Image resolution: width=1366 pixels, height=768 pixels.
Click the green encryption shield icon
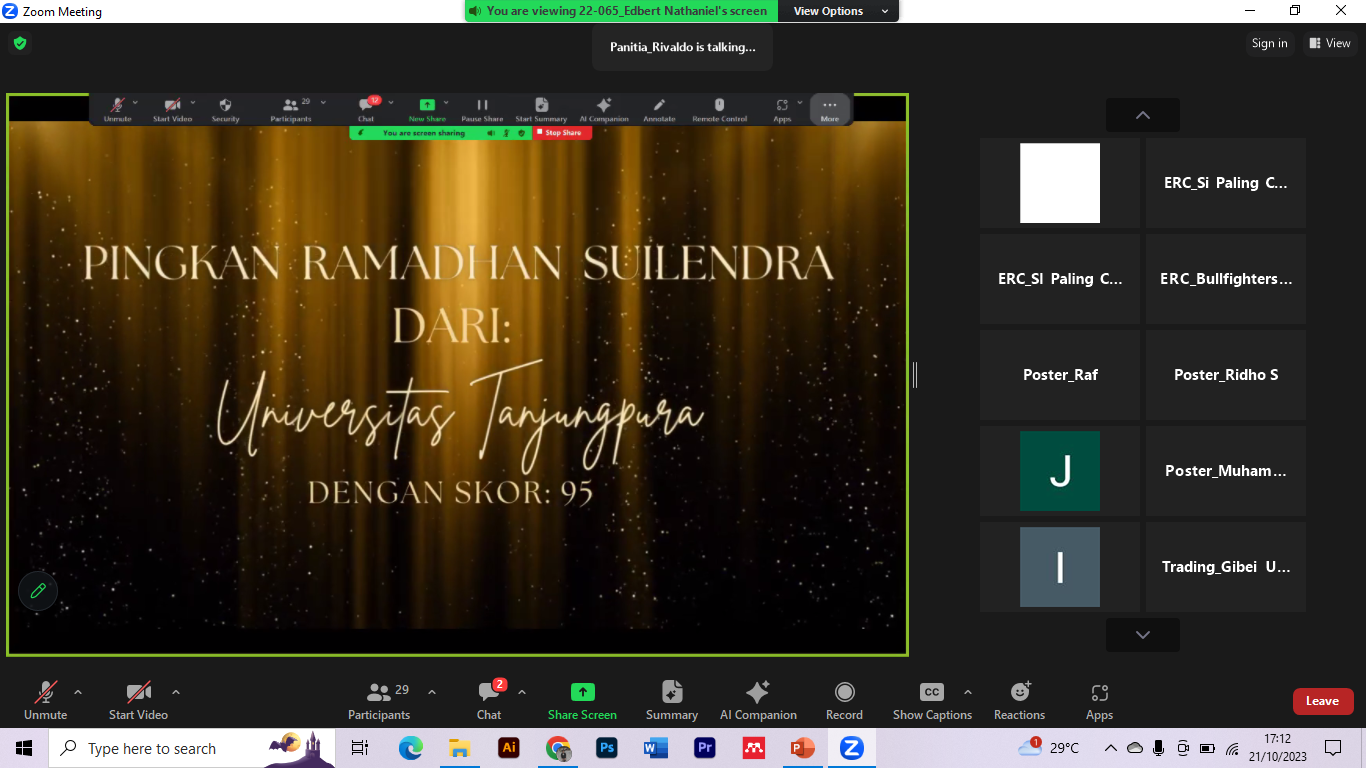[19, 43]
